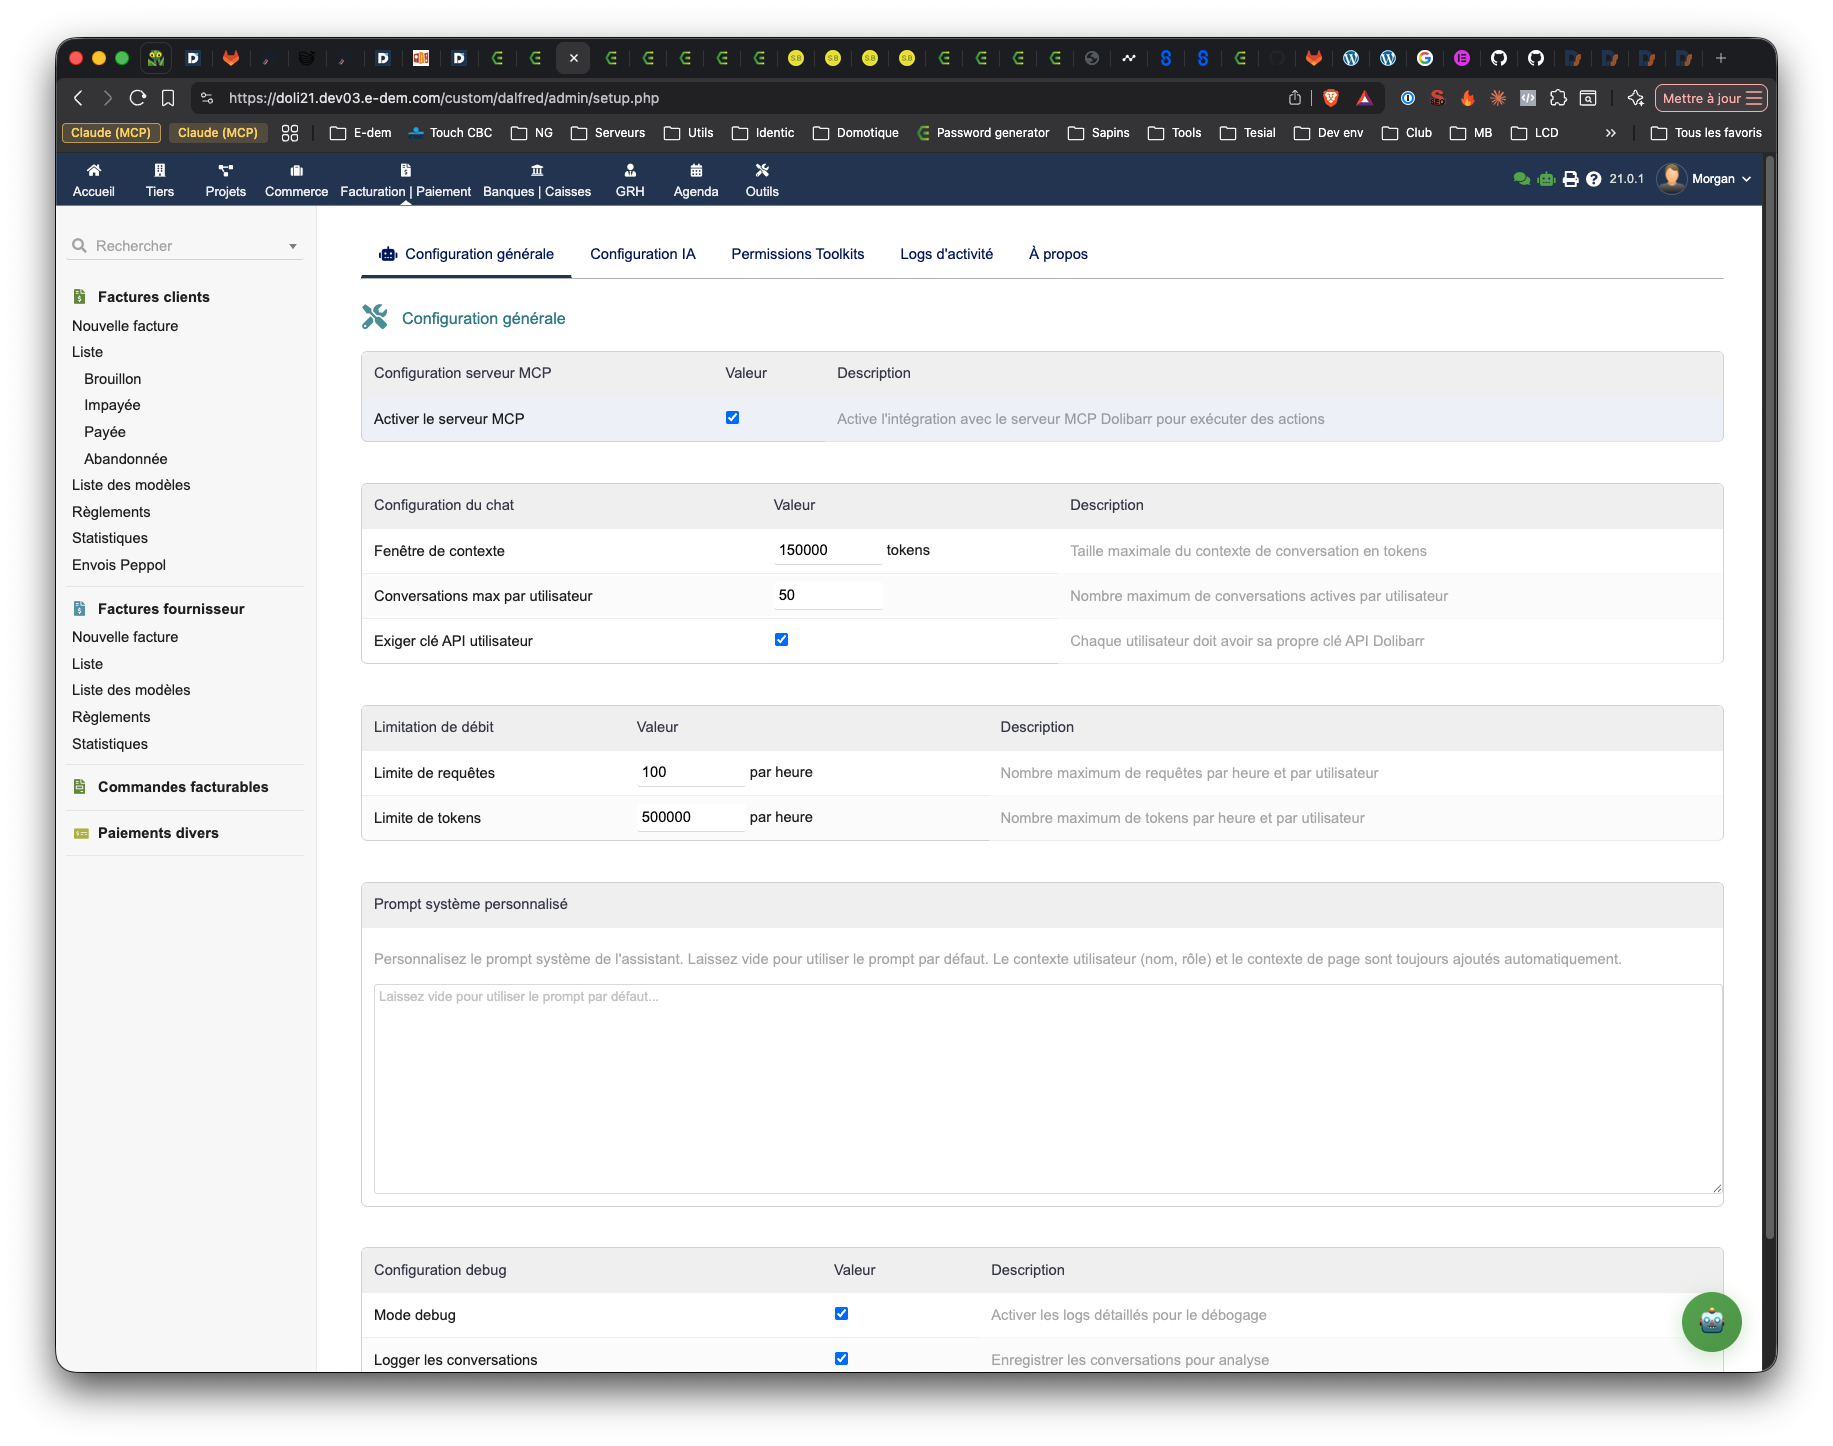
Task: Go to Envois Peppol link
Action: tap(119, 565)
